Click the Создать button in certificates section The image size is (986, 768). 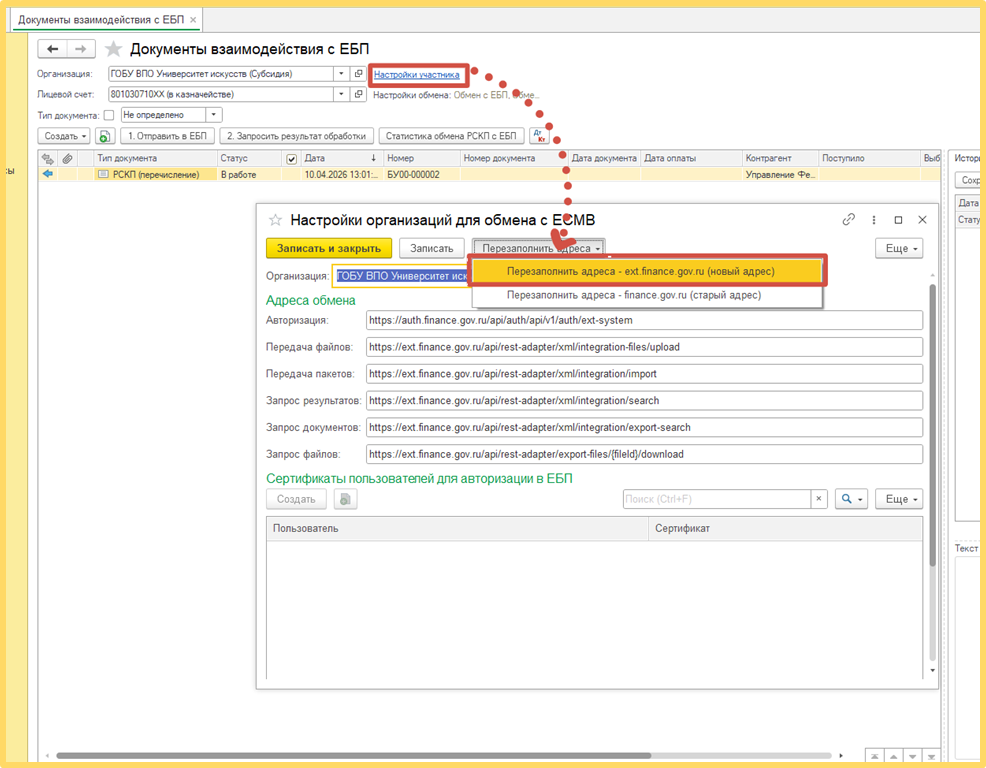tap(296, 499)
